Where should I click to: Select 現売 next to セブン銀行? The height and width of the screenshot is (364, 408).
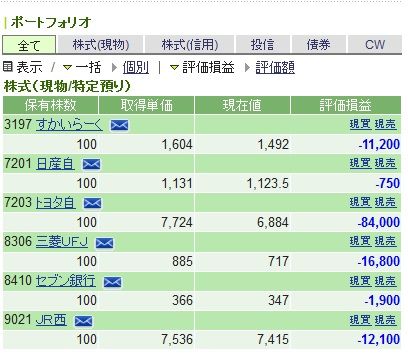[385, 281]
